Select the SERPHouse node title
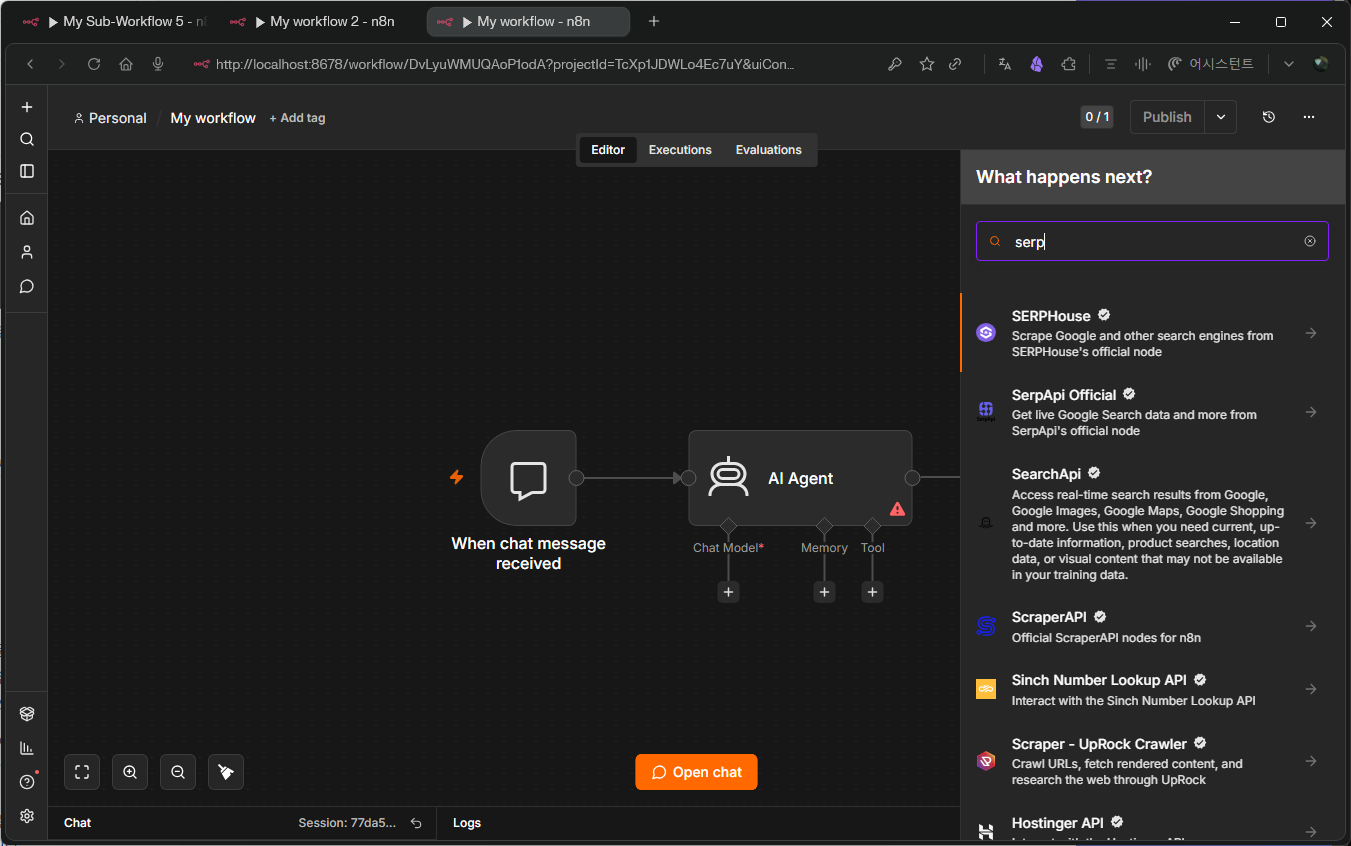The image size is (1351, 846). tap(1051, 316)
